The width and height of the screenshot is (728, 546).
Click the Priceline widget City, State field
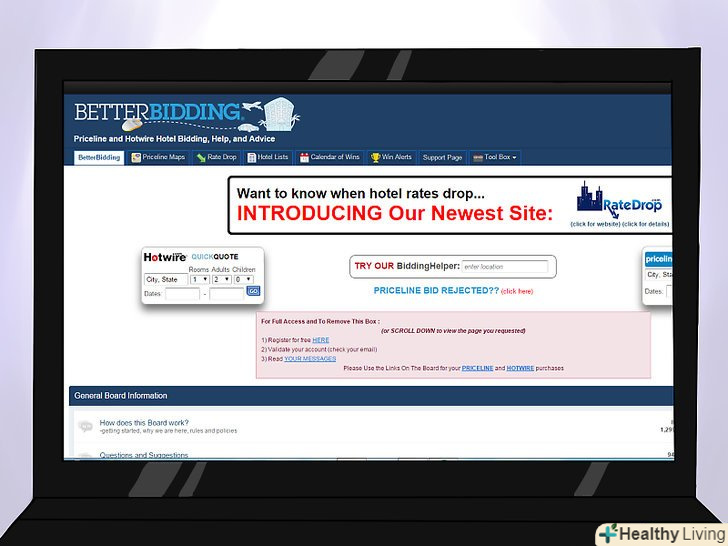[x=658, y=275]
